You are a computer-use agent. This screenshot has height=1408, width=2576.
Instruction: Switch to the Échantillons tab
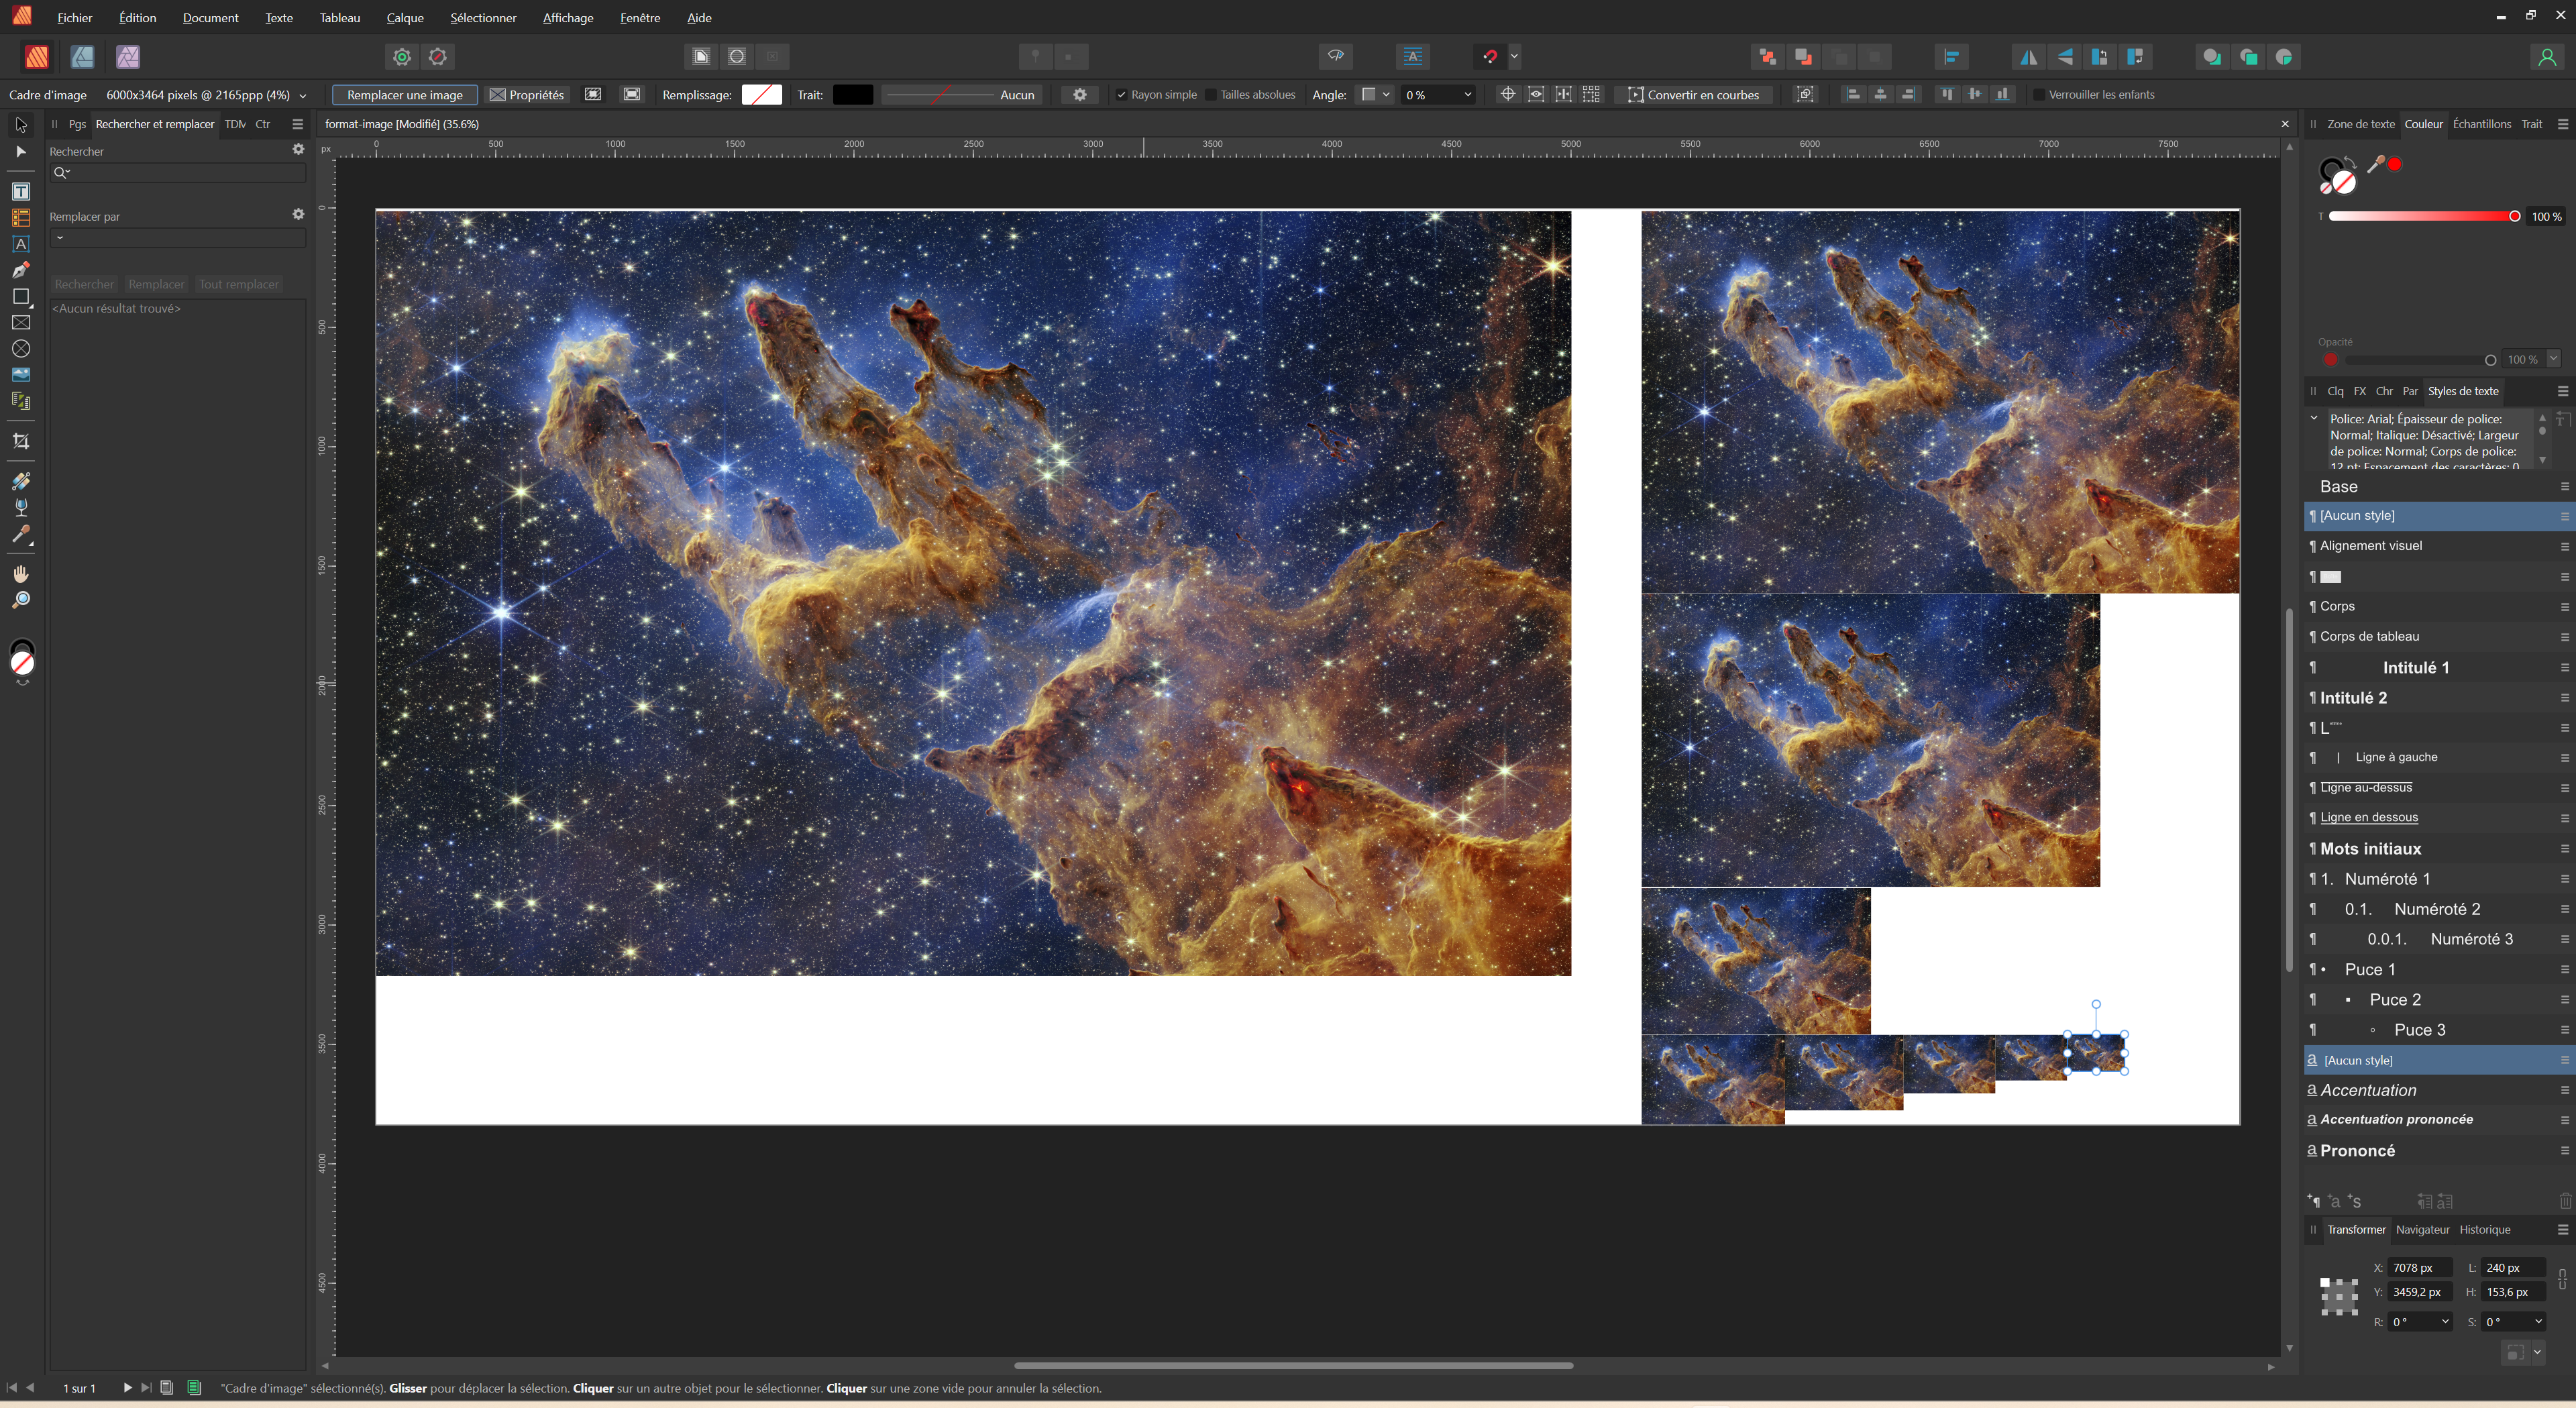click(x=2481, y=124)
